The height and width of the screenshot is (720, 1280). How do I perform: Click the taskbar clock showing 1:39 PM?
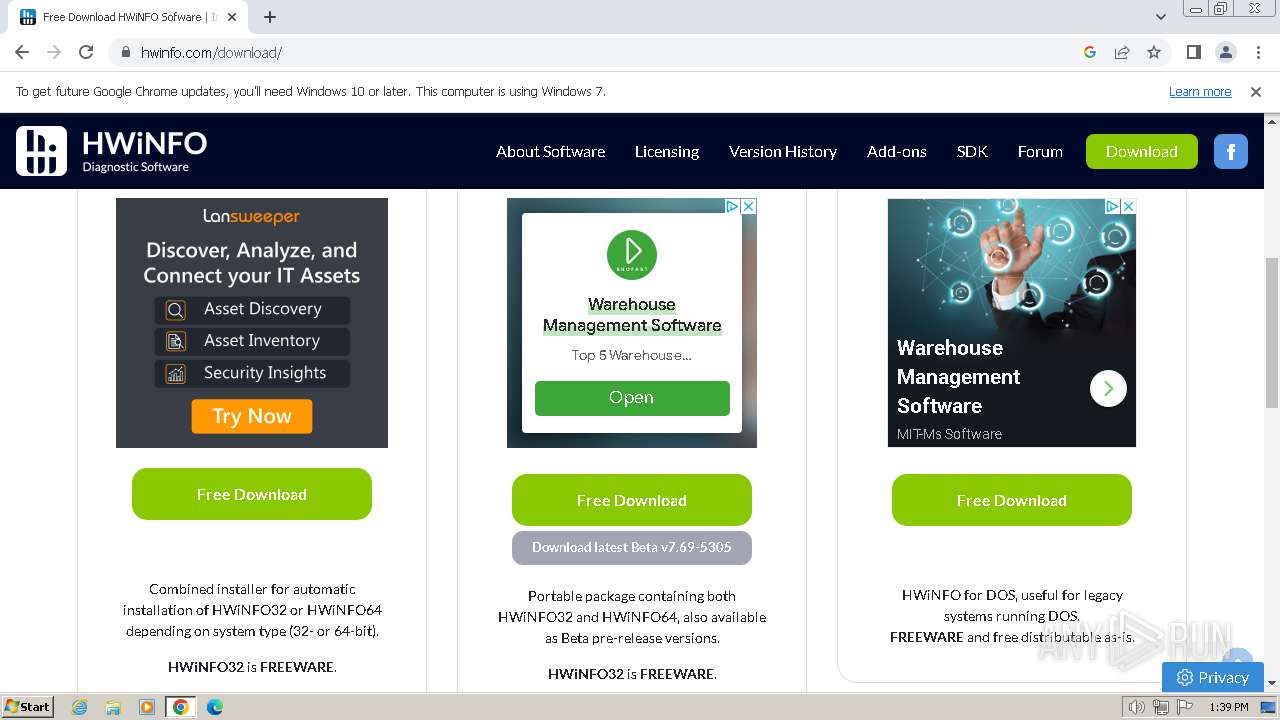point(1229,707)
